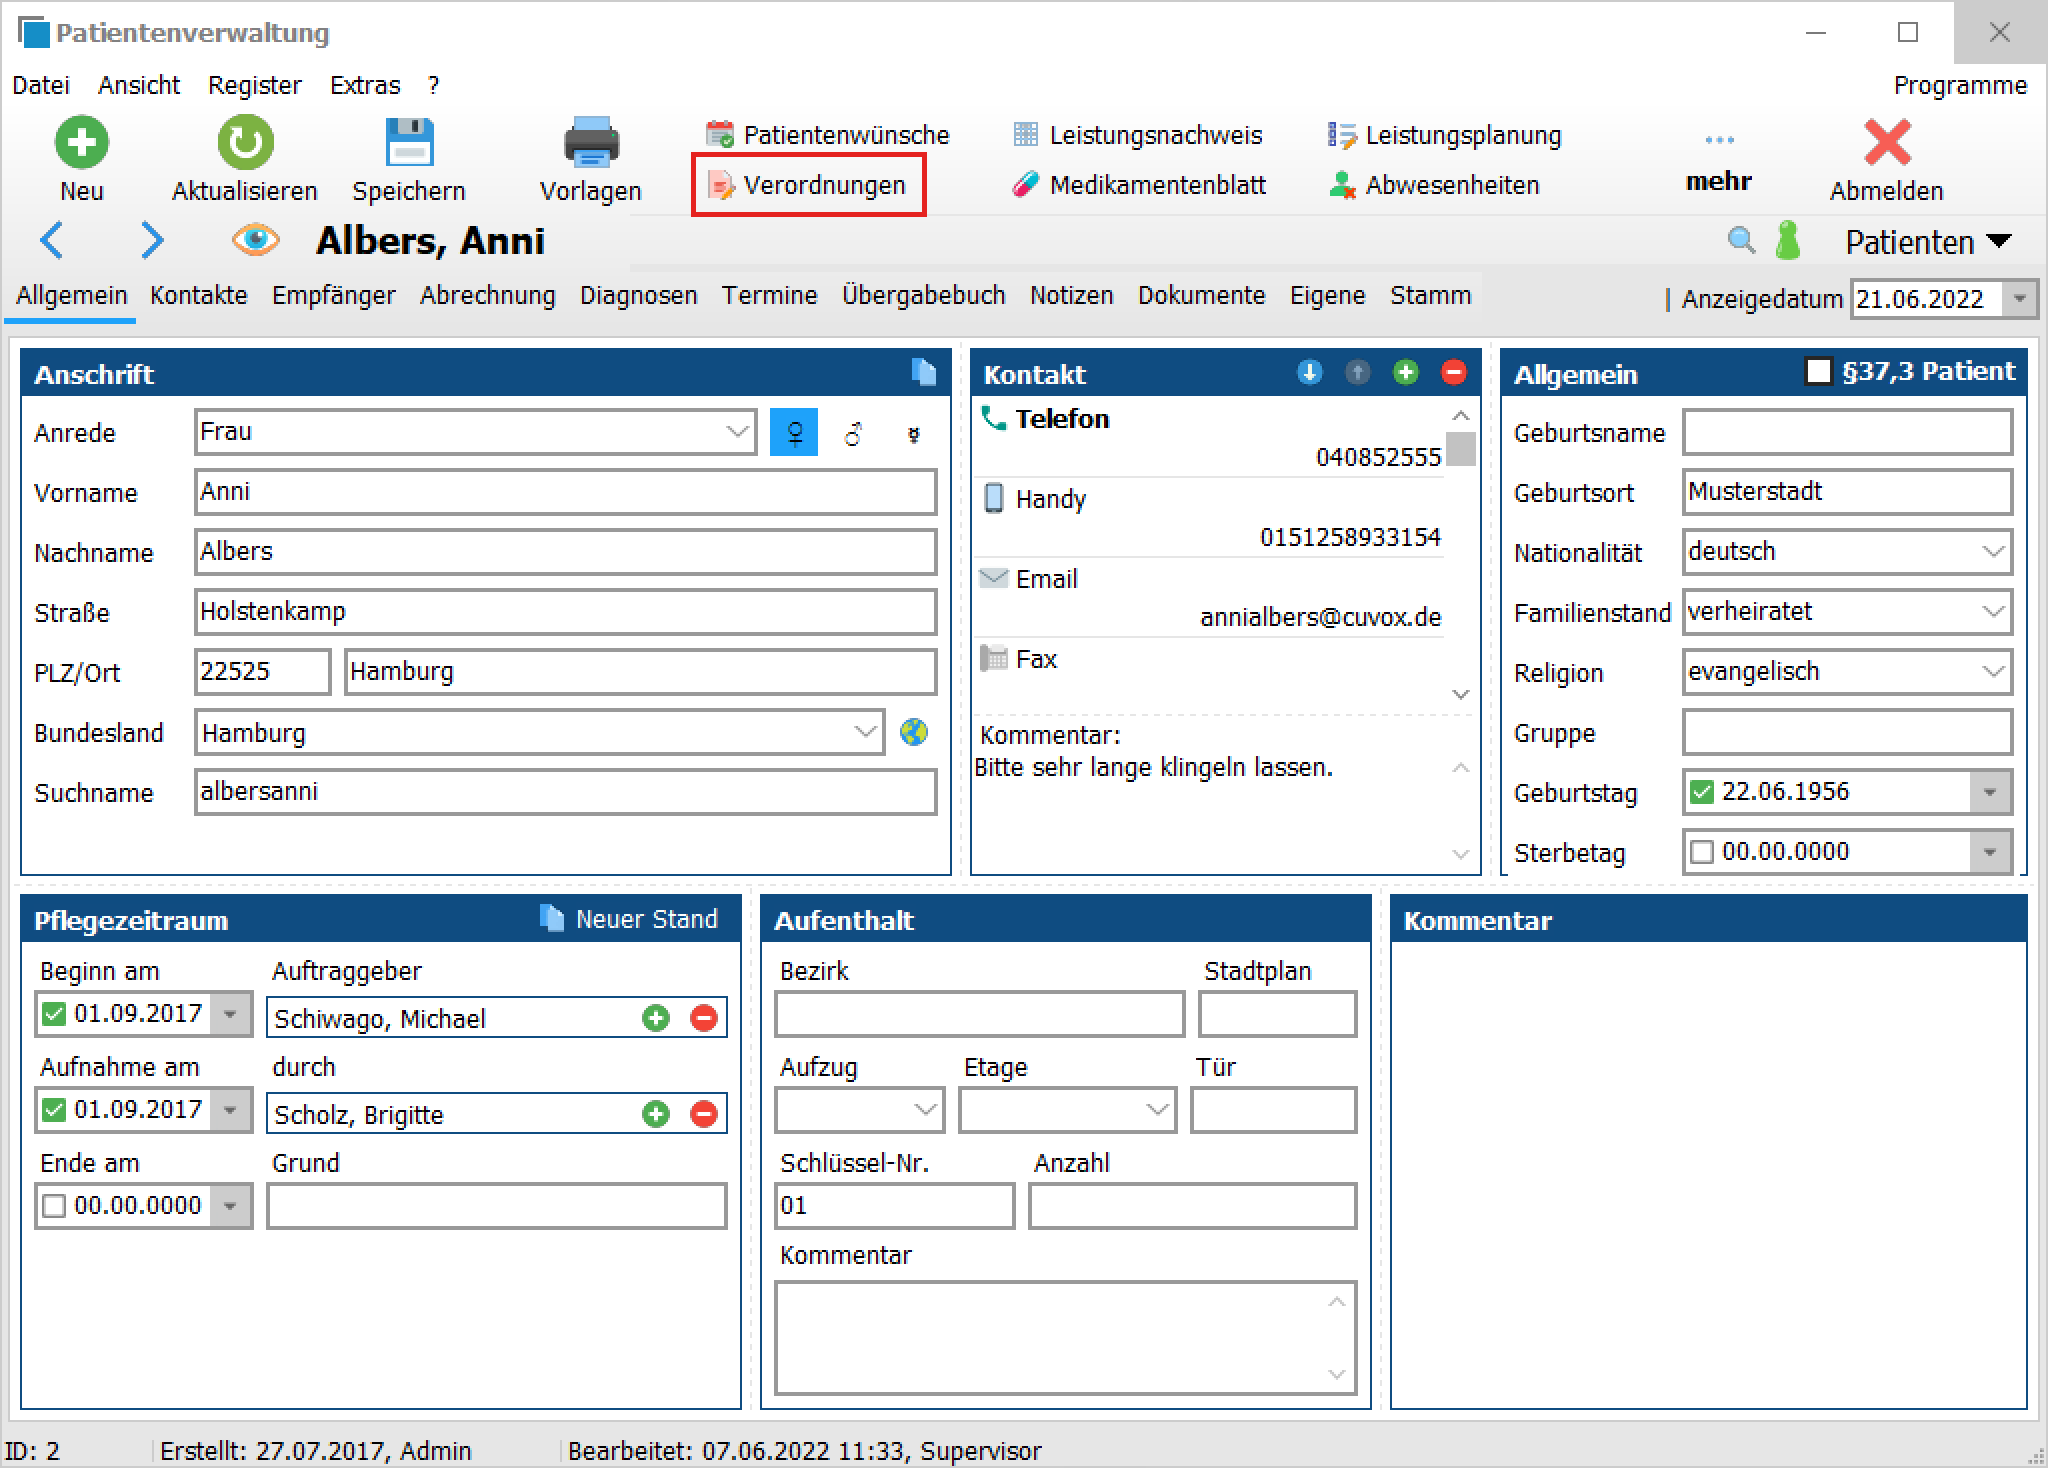2048x1468 pixels.
Task: Toggle the Ende am checkbox
Action: pos(54,1206)
